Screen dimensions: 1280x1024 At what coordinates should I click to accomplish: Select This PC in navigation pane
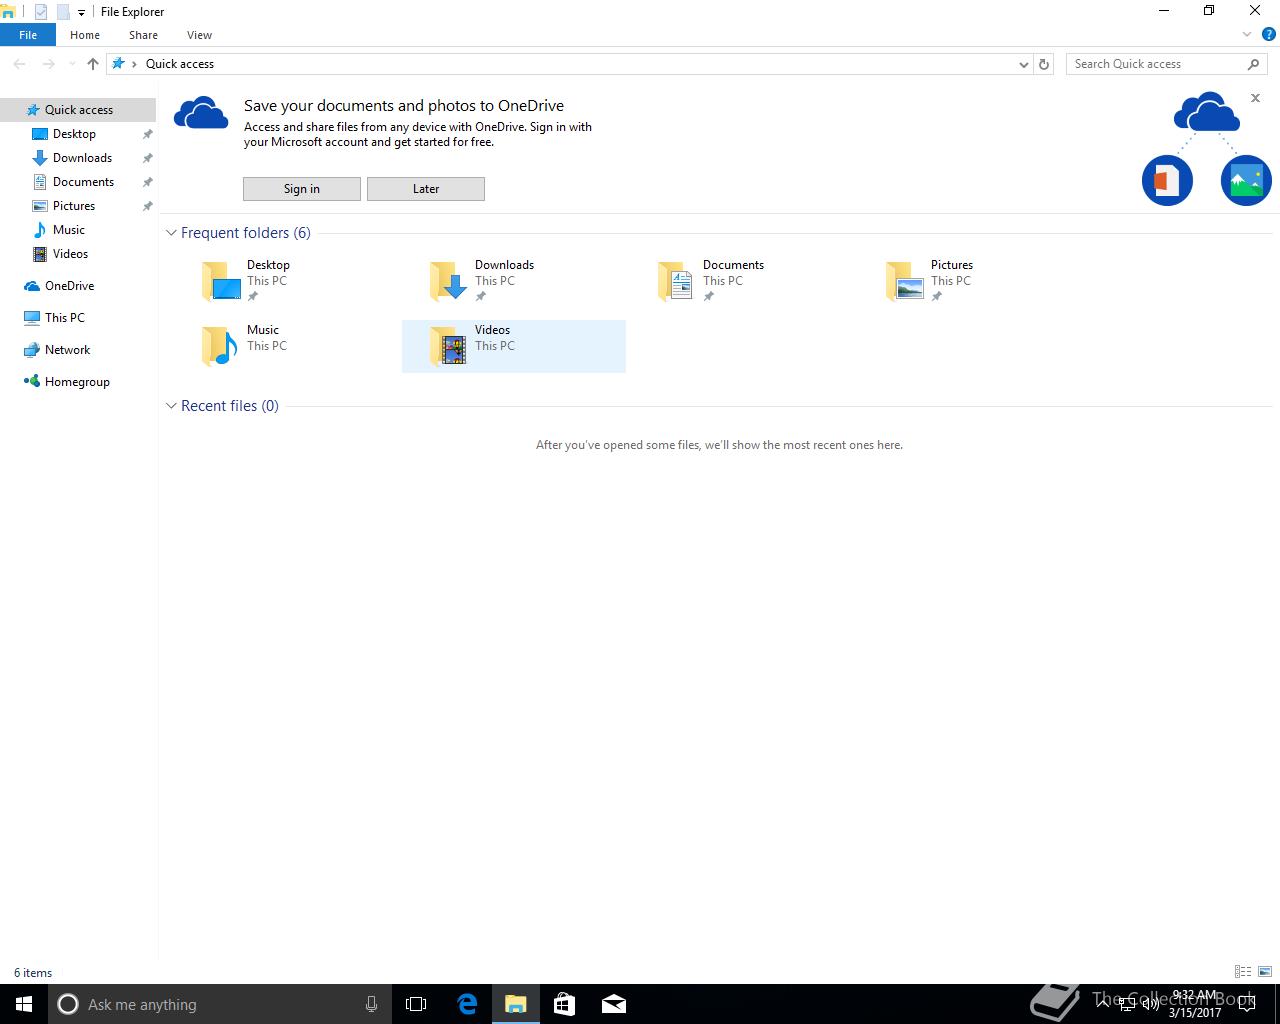64,318
